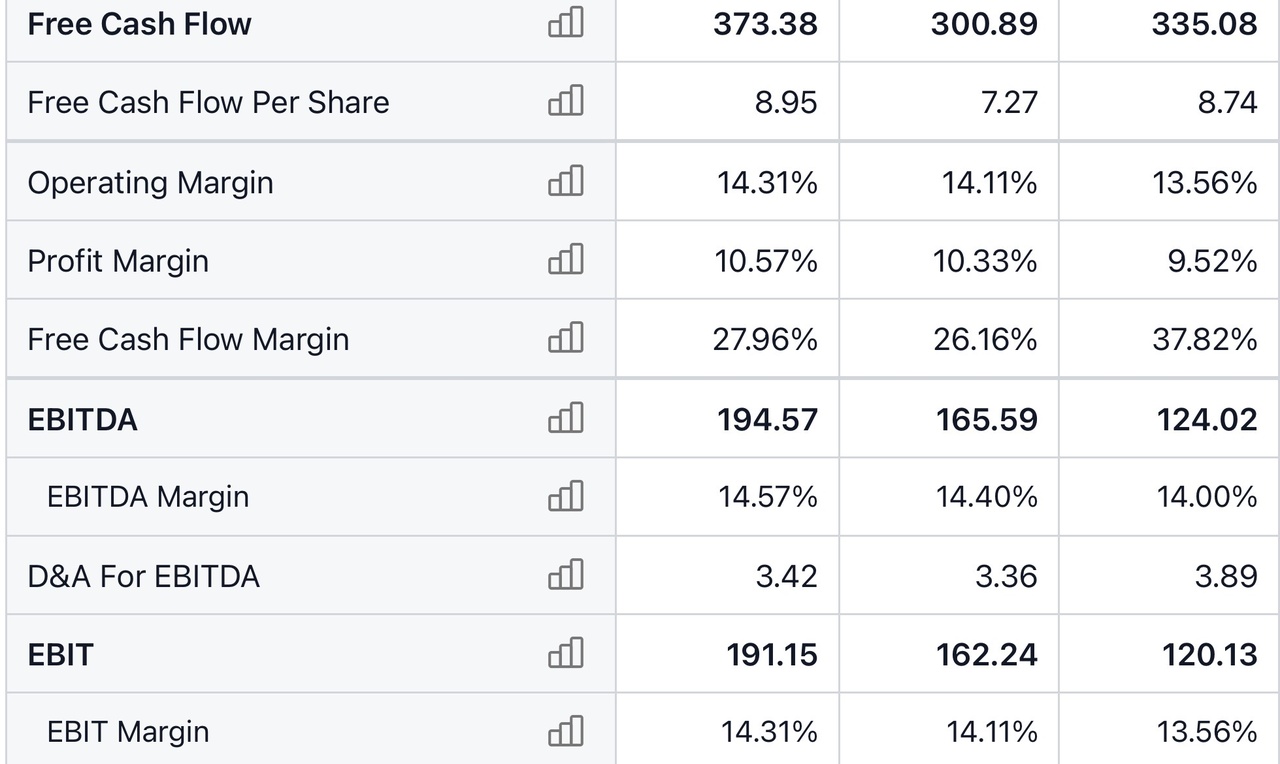Open chart icon for Free Cash Flow
The image size is (1280, 764).
pos(566,22)
